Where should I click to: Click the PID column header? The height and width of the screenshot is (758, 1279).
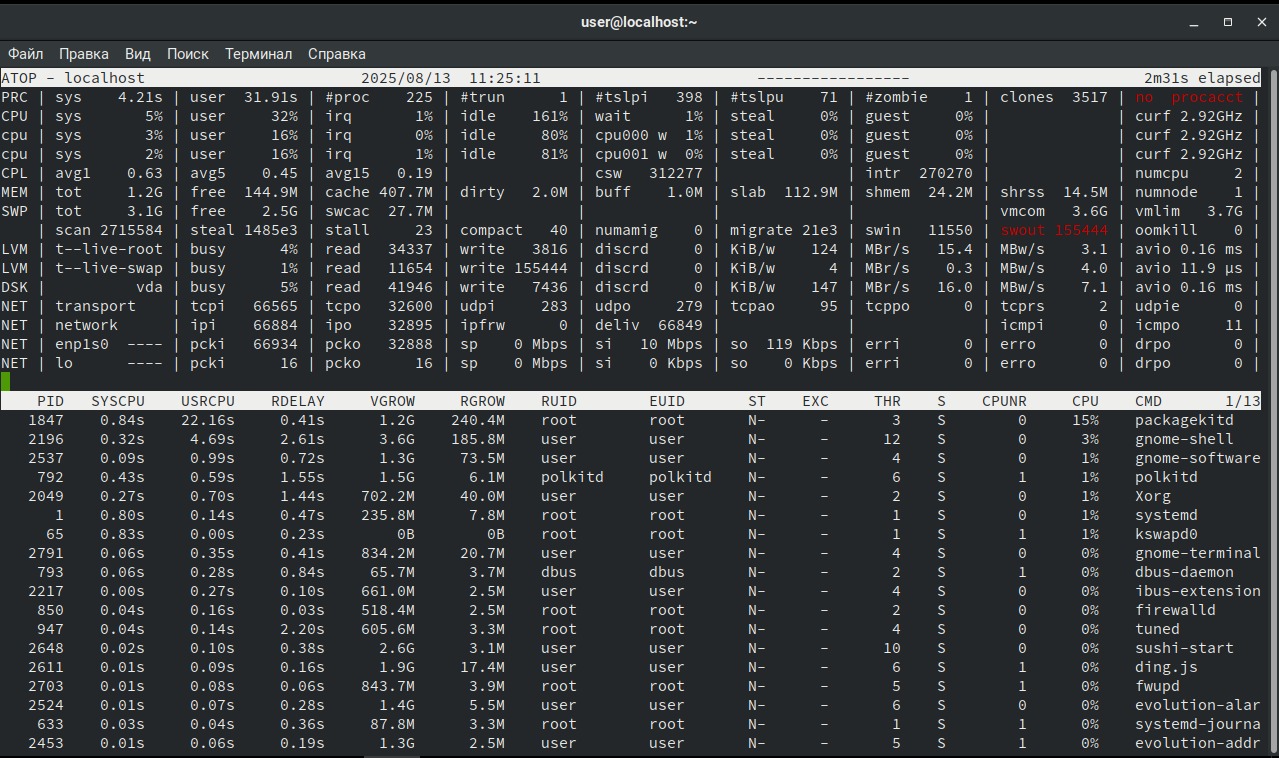50,401
